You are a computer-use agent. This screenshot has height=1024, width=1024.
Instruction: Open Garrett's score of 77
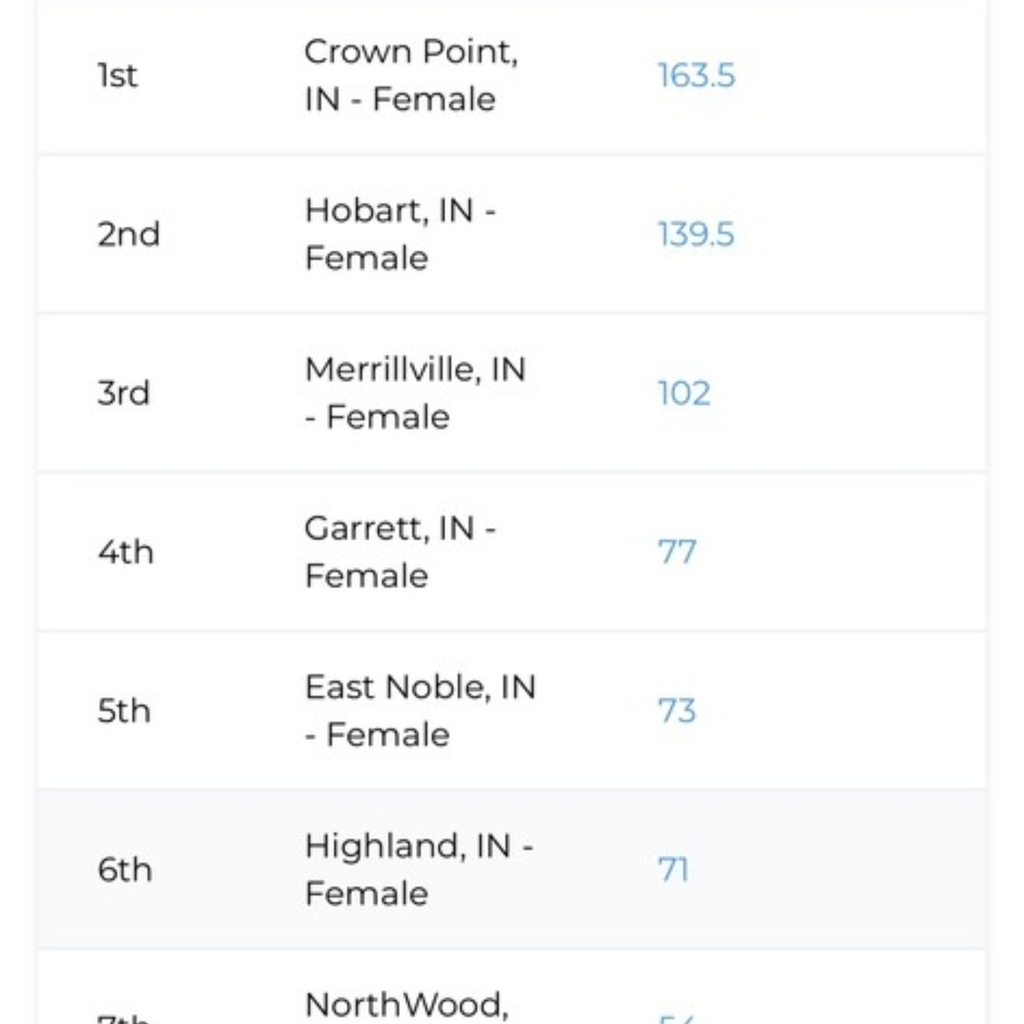(677, 552)
